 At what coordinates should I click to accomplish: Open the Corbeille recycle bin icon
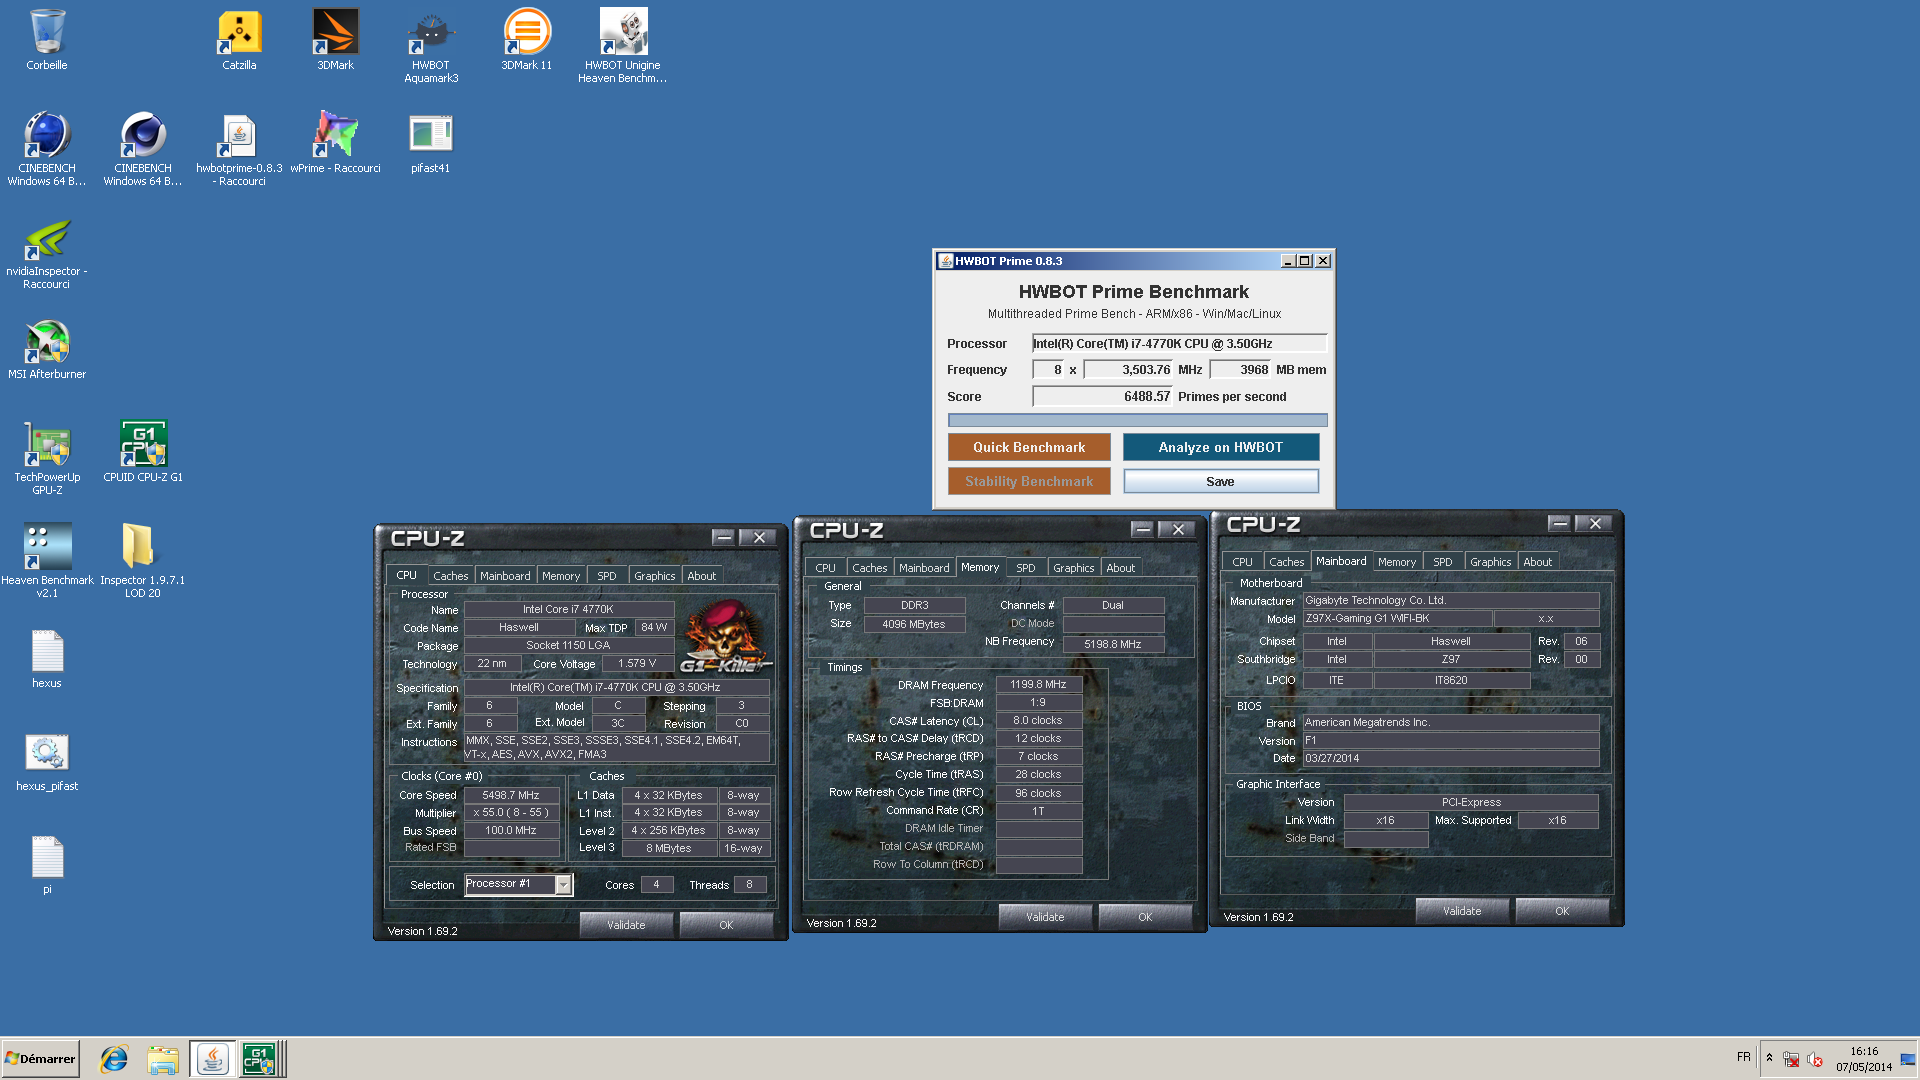click(x=47, y=40)
